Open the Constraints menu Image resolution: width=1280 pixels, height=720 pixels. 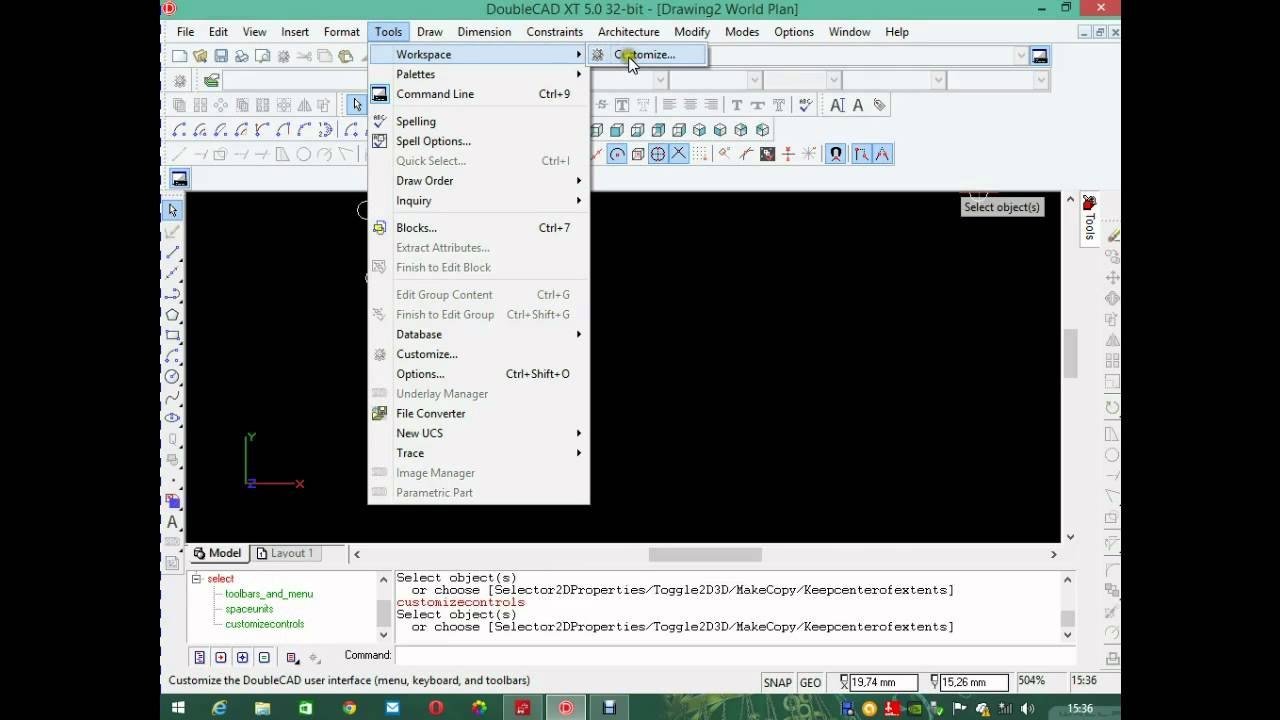(554, 32)
